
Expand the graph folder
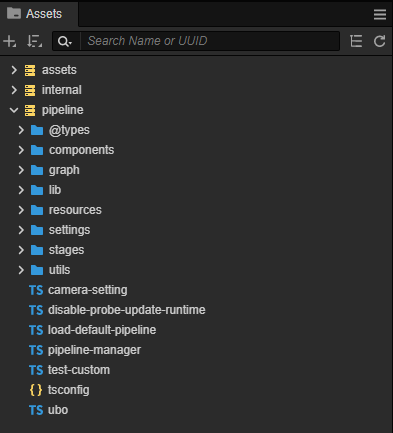[21, 170]
